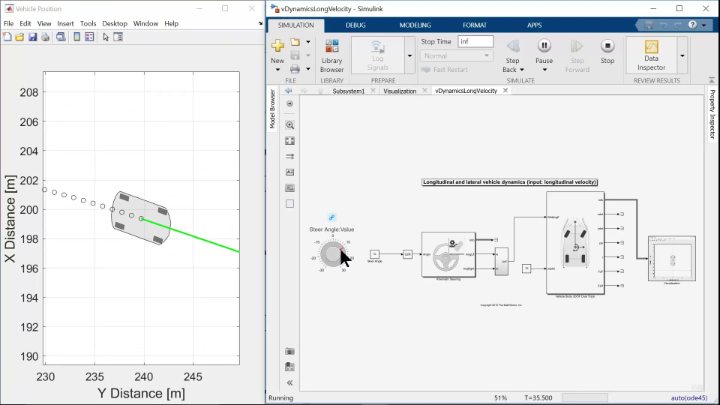Expand the PREPARE gallery dropdown arrow

click(410, 56)
